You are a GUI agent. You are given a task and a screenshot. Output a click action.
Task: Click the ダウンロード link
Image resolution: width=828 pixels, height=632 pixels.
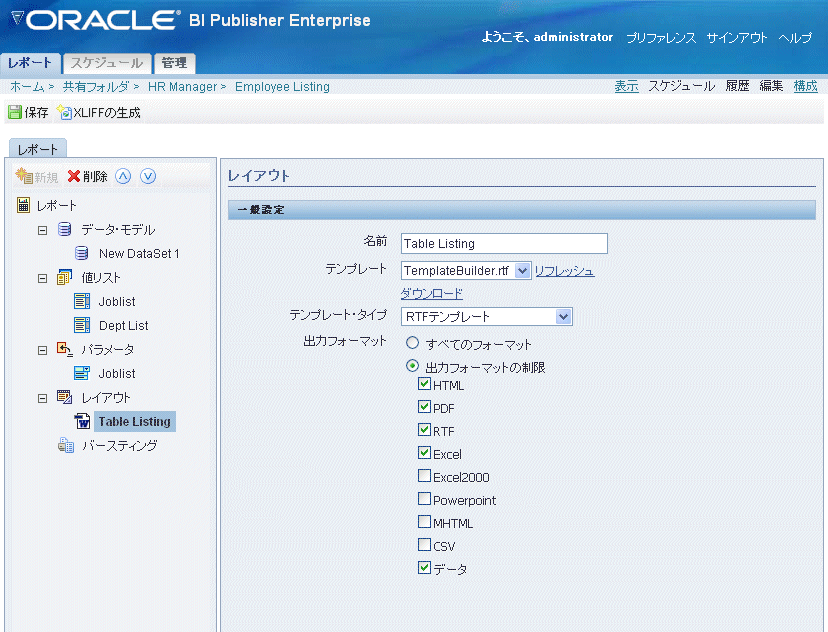coord(431,293)
